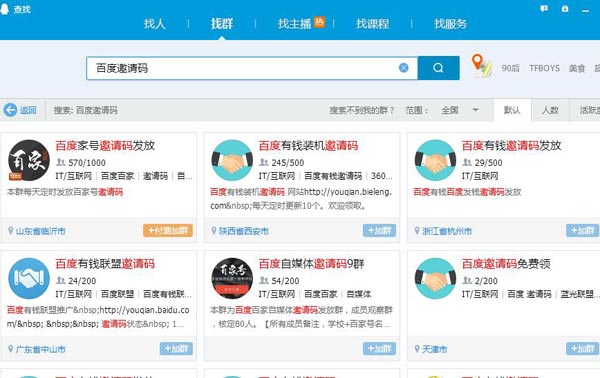The width and height of the screenshot is (600, 378).
Task: Click 山东省临沂市 location text
Action: 41,231
